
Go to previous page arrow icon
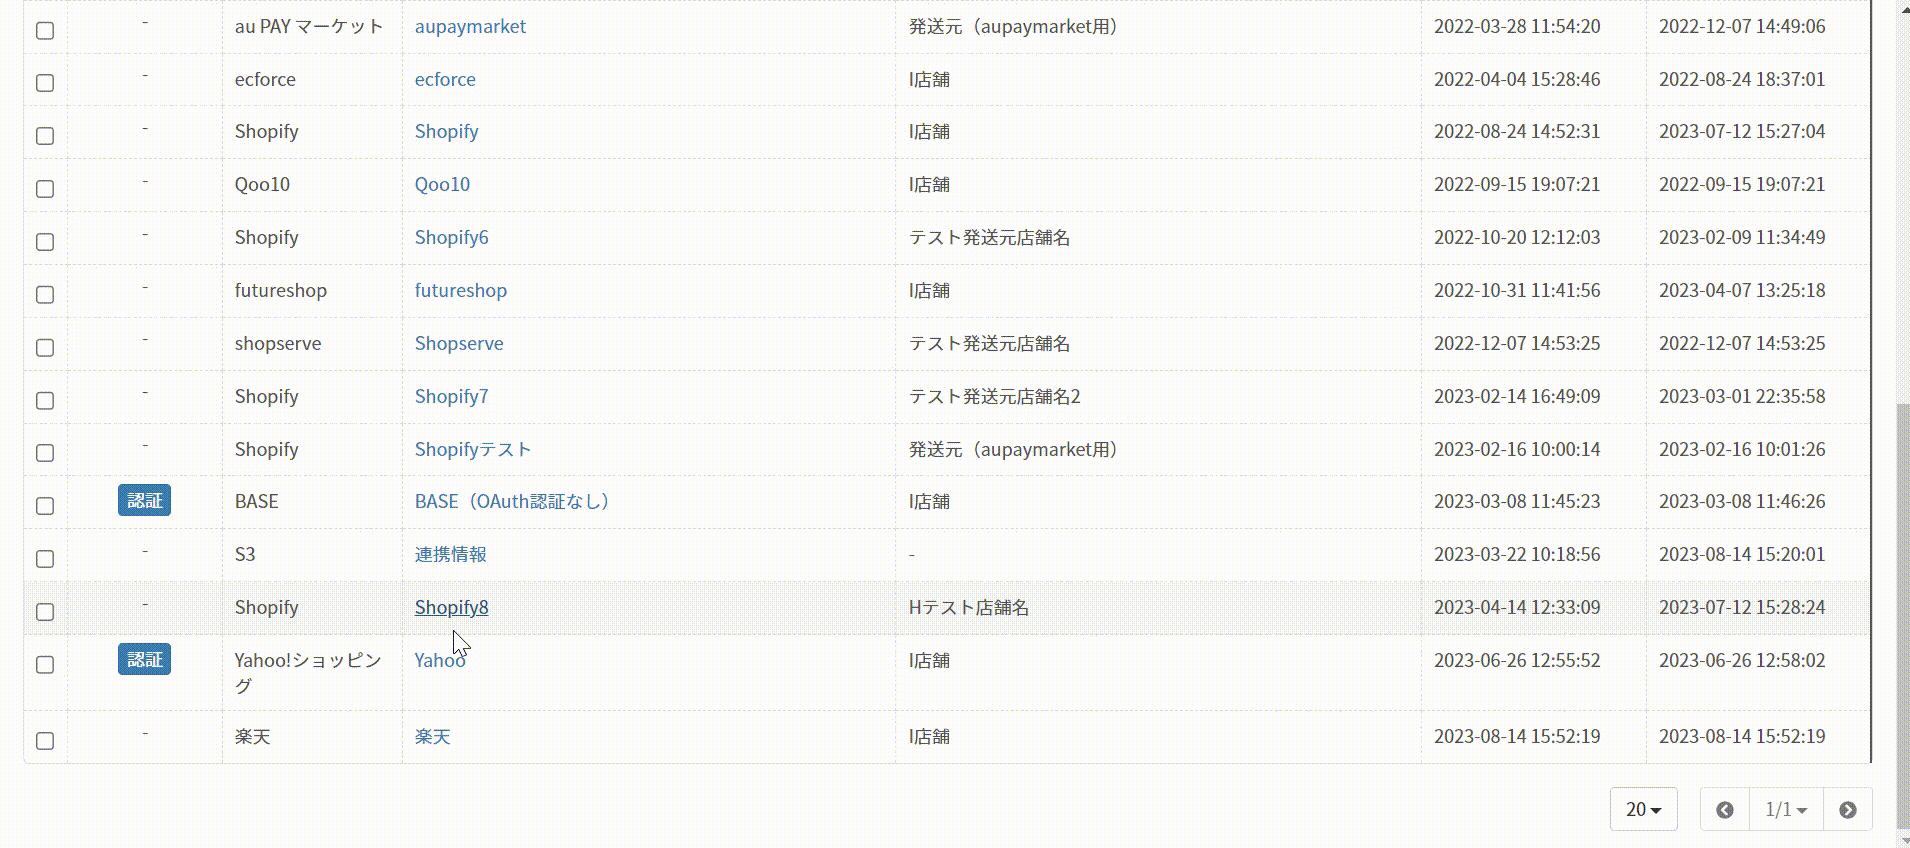click(1725, 810)
